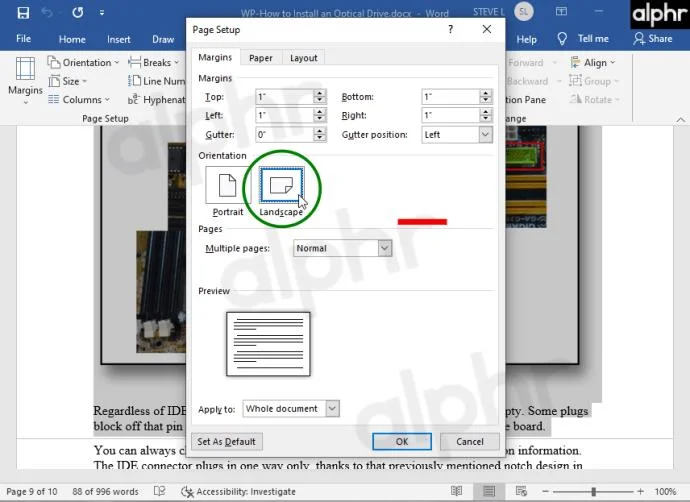The height and width of the screenshot is (502, 690).
Task: Select the Margins tab in Page Setup
Action: (x=215, y=57)
